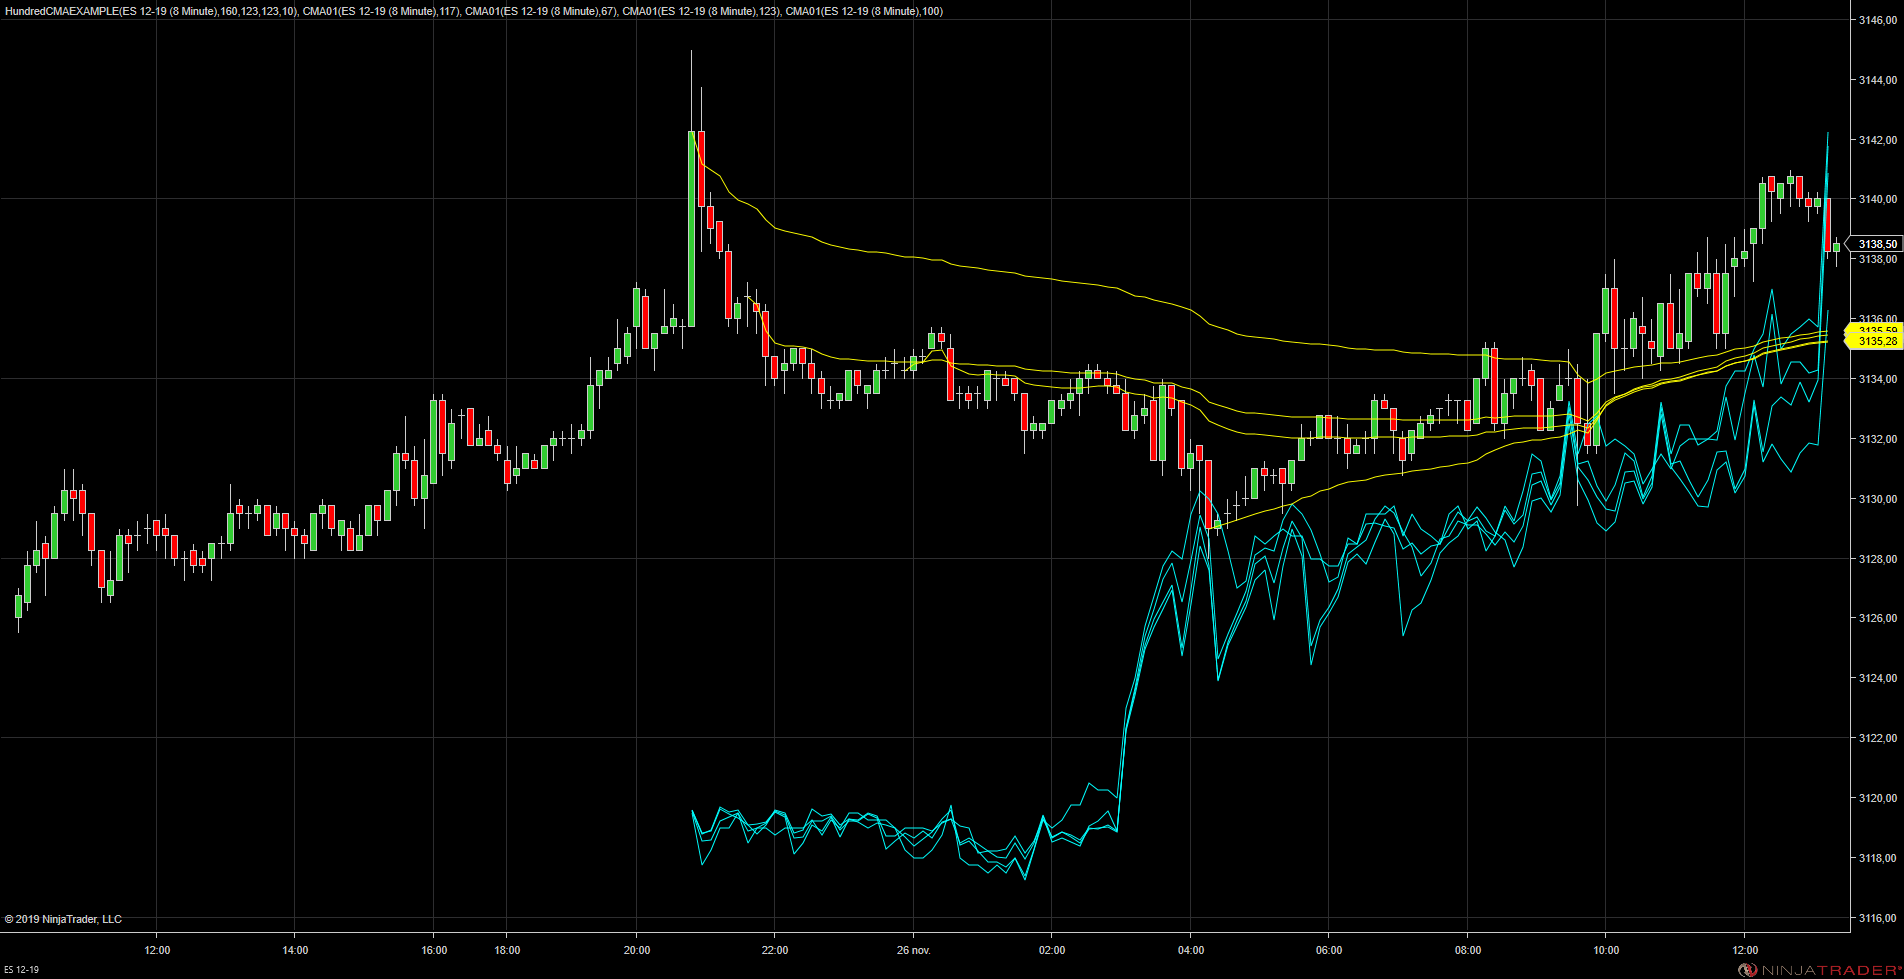This screenshot has height=979, width=1904.
Task: Click the yellow 3135,28 price marker
Action: 1874,341
